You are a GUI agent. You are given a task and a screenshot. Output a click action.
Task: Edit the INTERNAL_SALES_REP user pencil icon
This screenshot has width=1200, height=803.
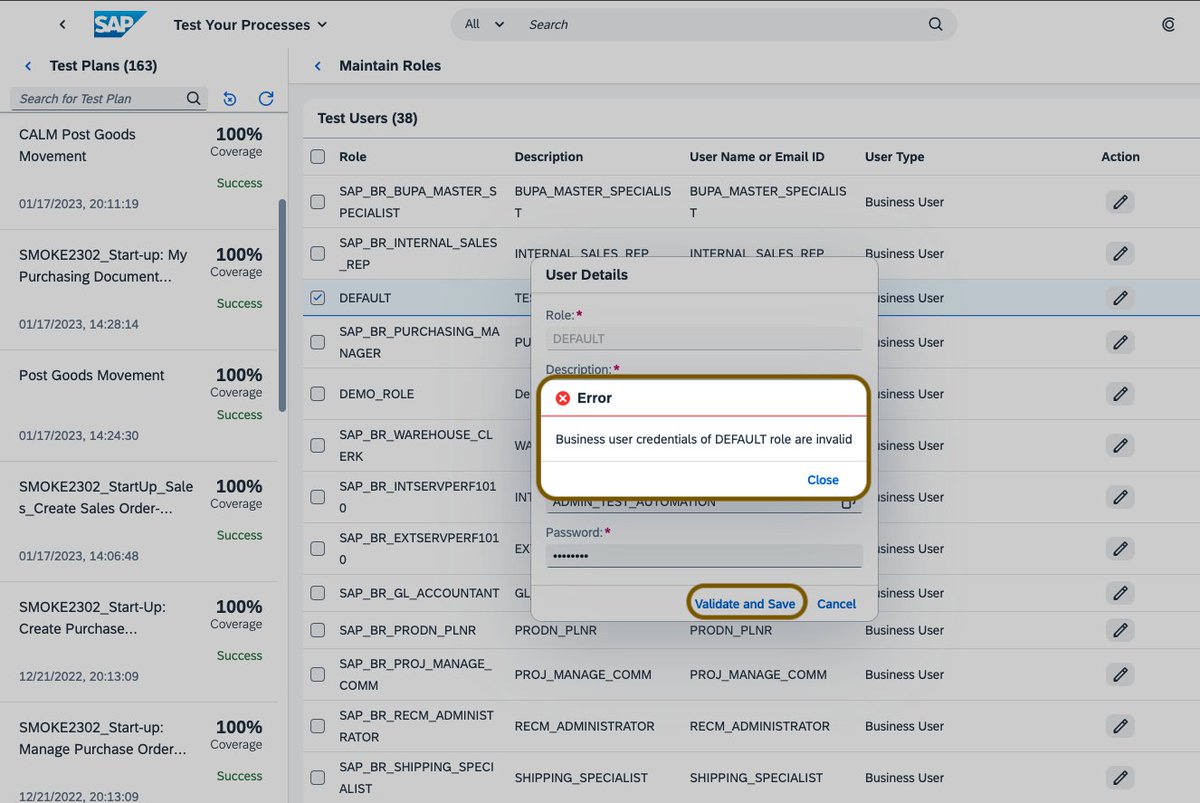click(x=1120, y=254)
